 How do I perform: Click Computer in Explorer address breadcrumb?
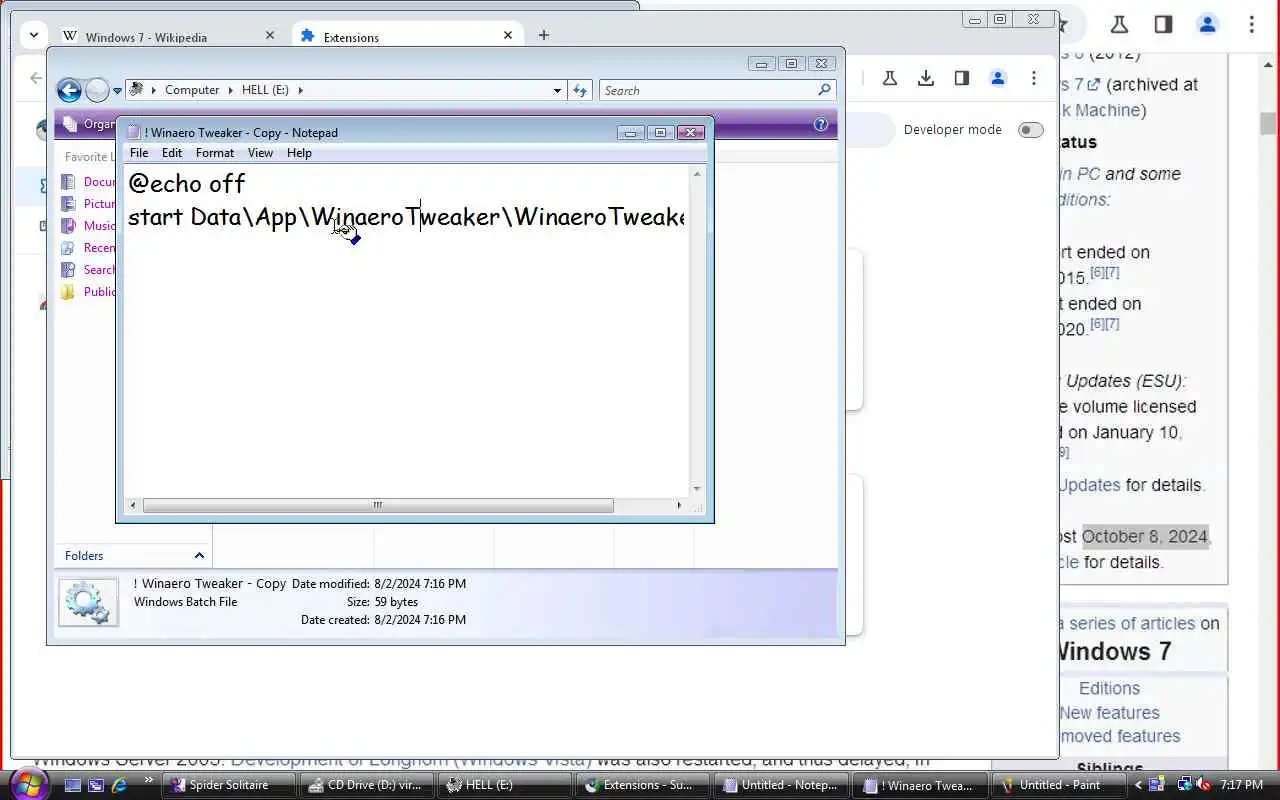click(192, 90)
